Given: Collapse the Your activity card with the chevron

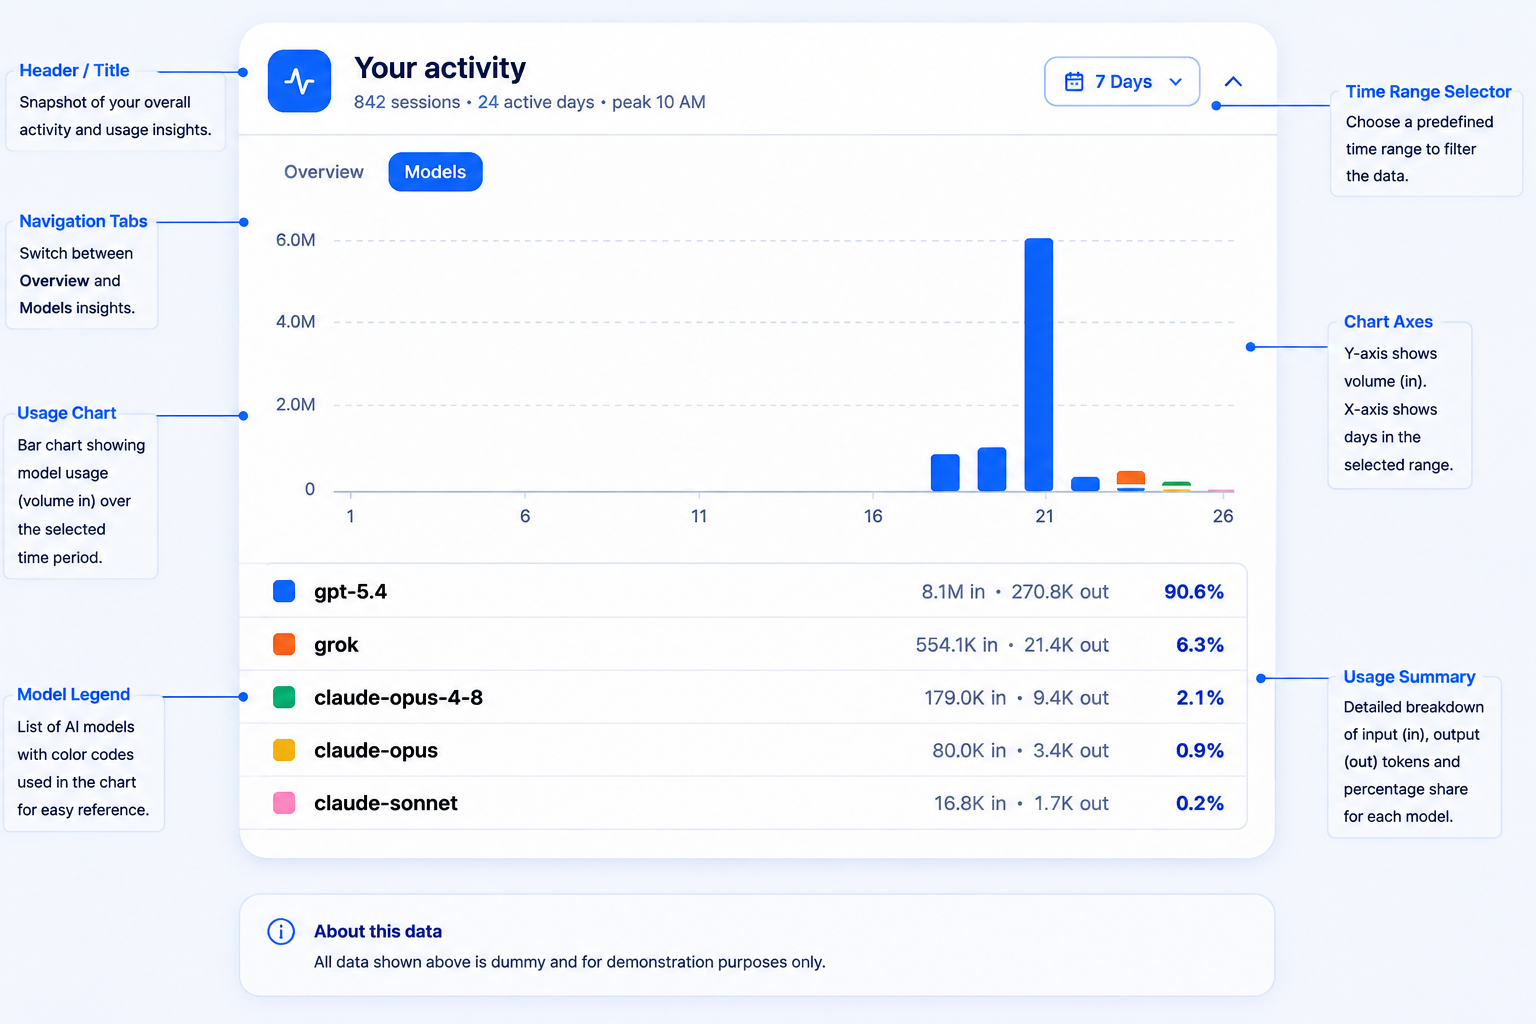Looking at the screenshot, I should click(x=1233, y=82).
